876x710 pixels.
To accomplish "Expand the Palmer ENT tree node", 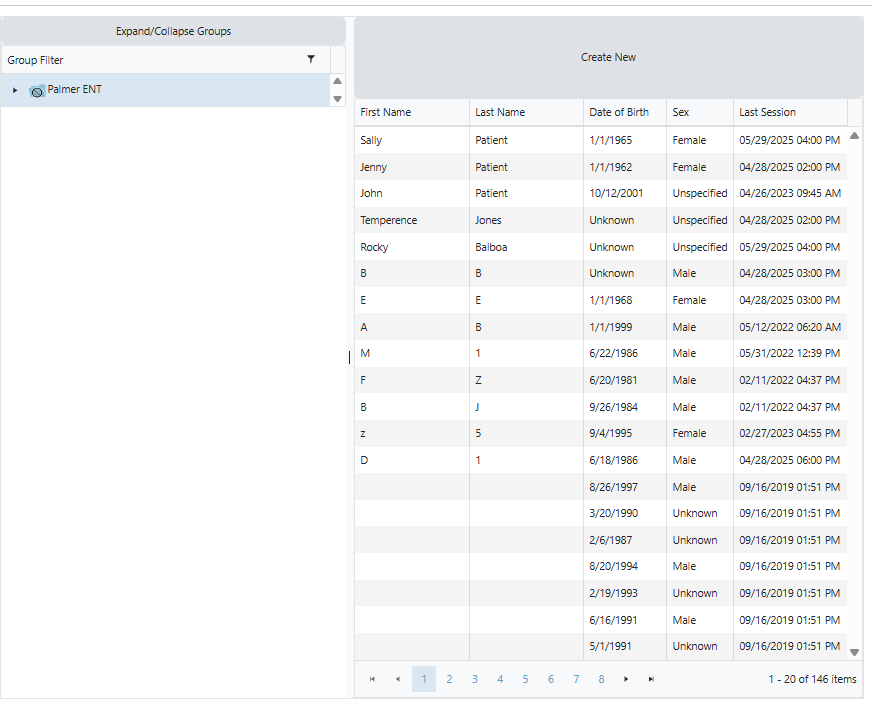I will [14, 89].
